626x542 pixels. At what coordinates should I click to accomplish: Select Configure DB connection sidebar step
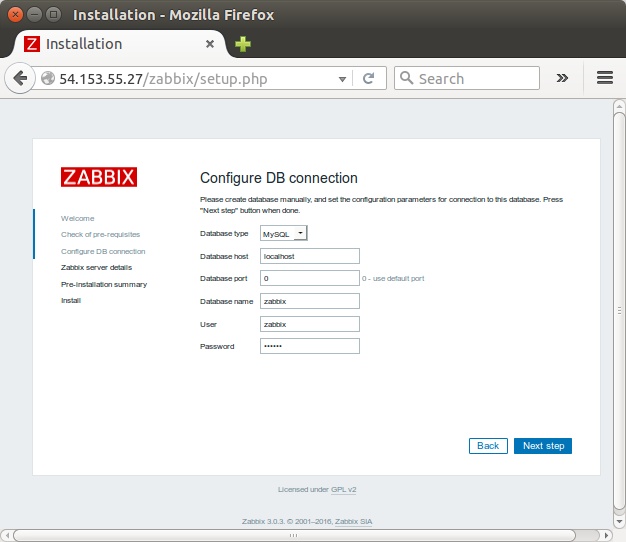(x=103, y=251)
